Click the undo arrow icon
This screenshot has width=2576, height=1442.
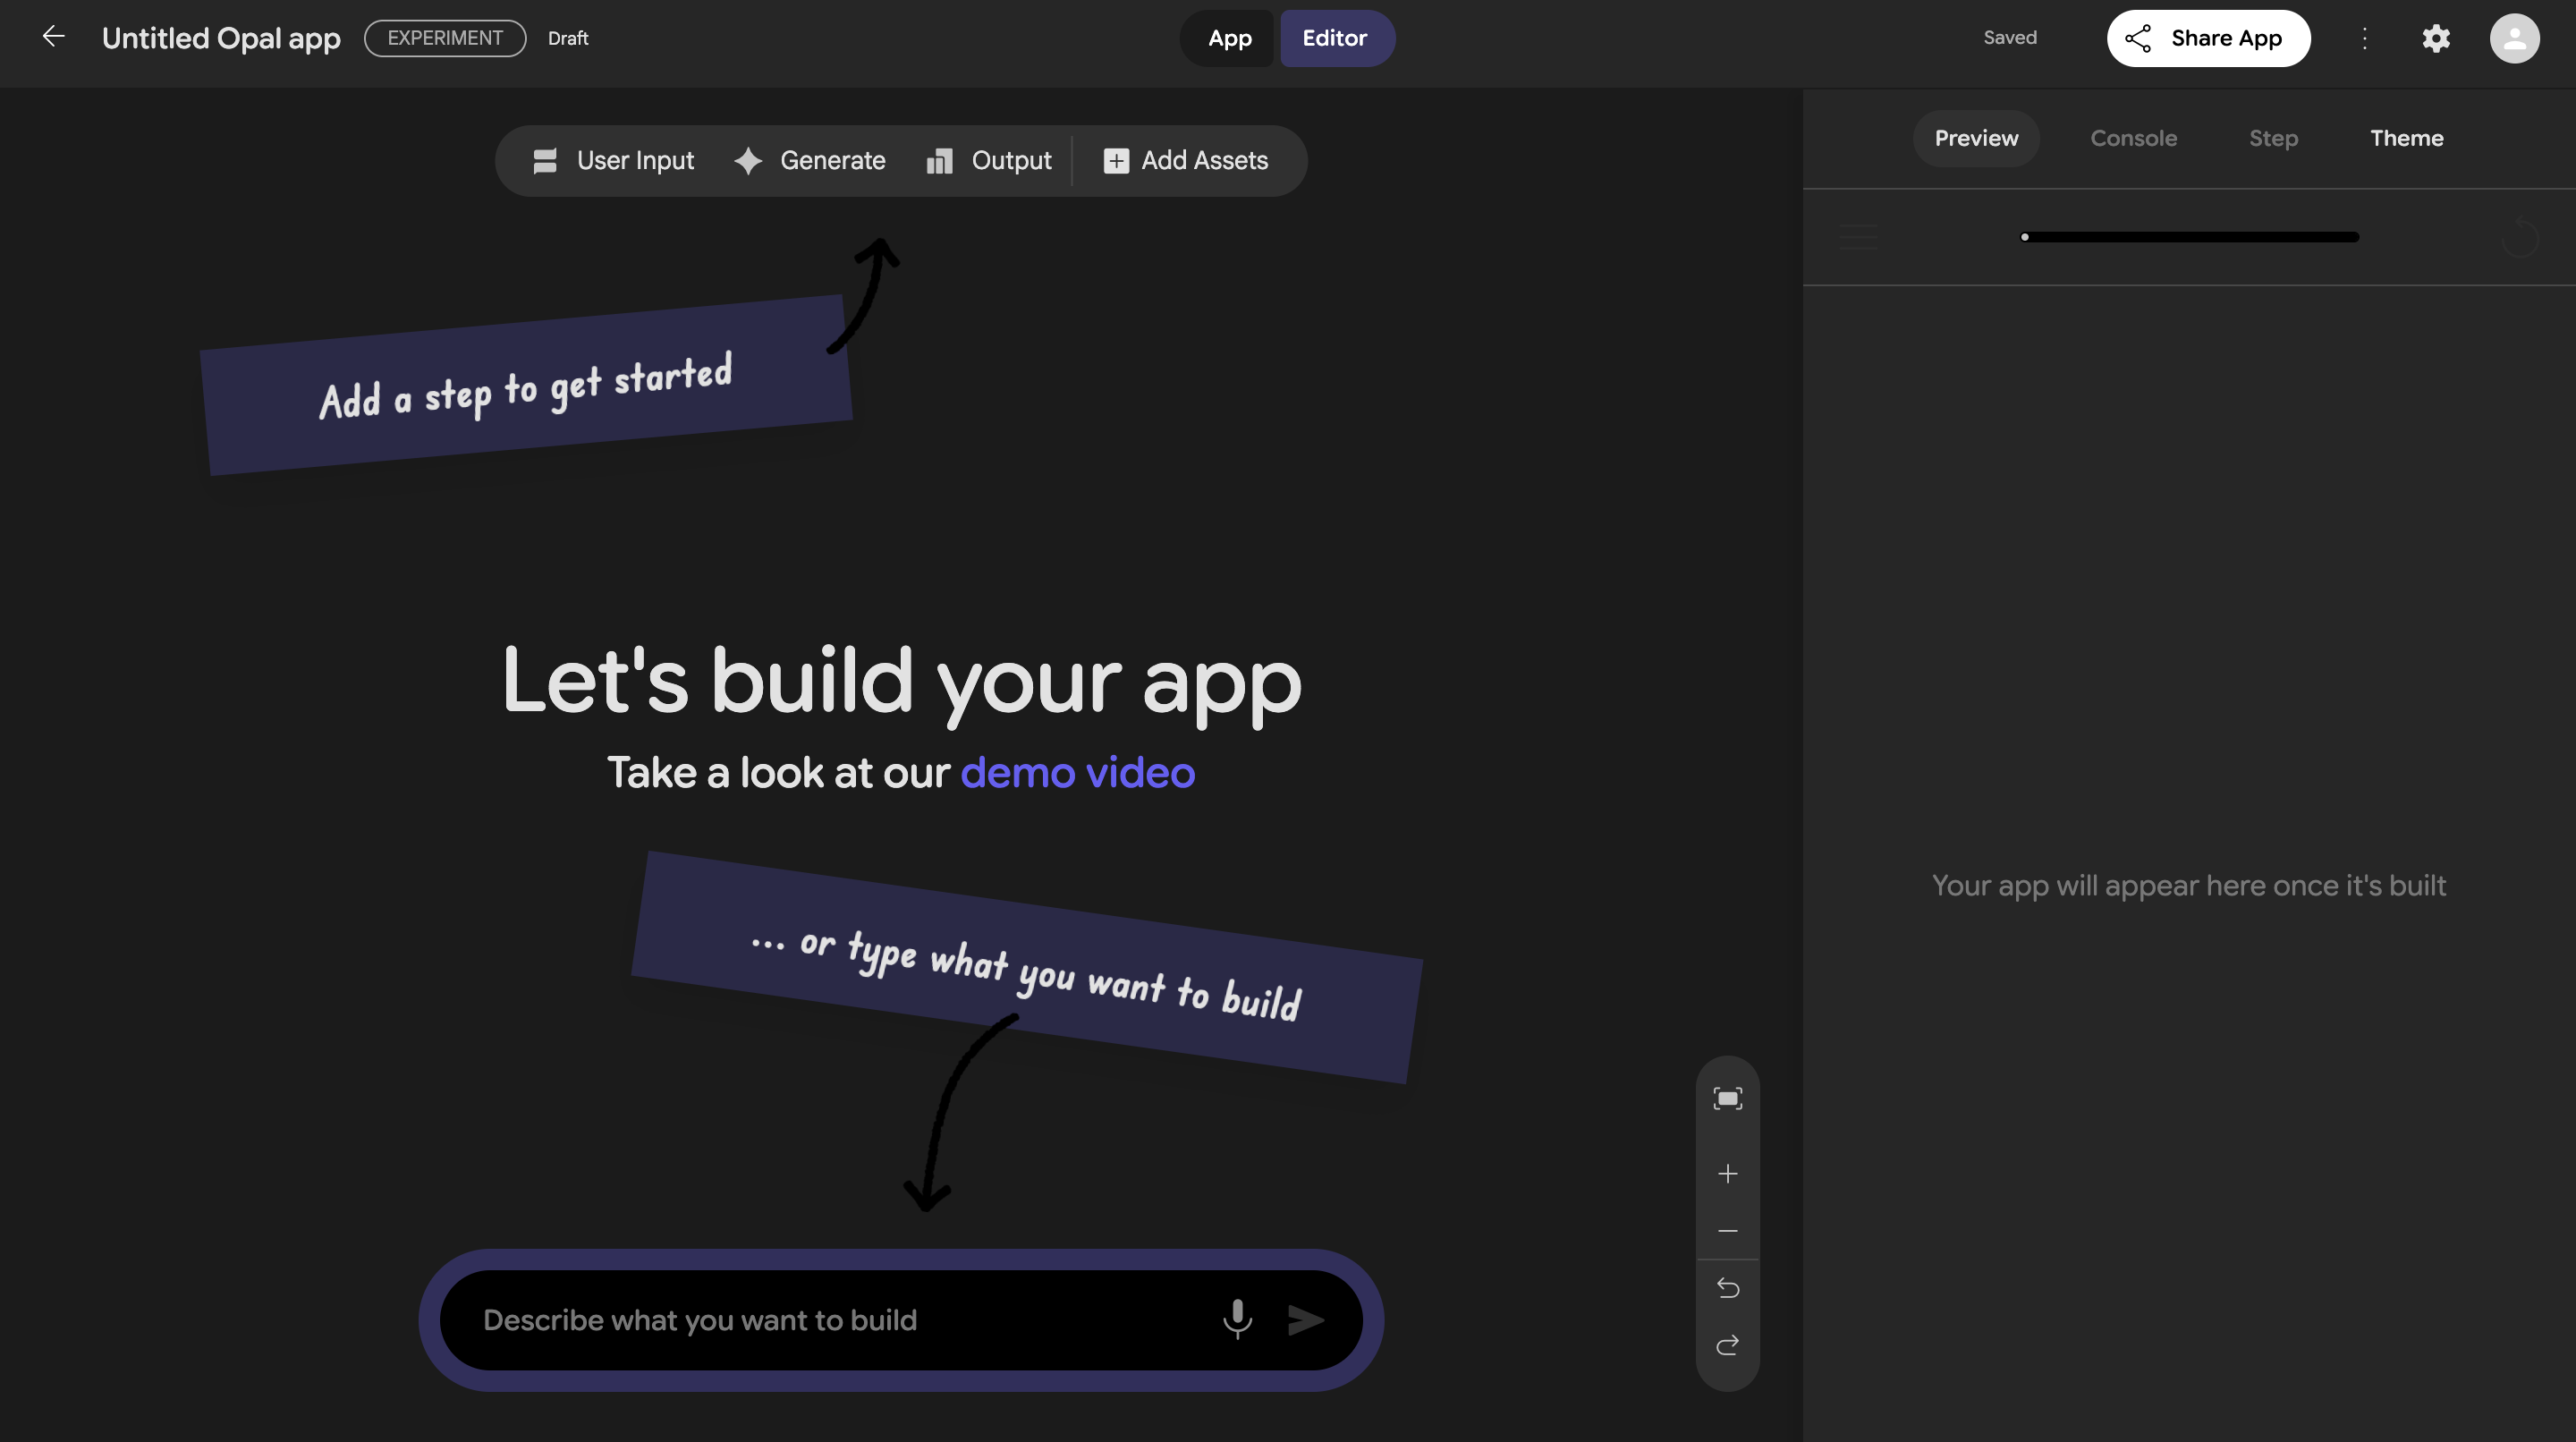(x=1727, y=1288)
